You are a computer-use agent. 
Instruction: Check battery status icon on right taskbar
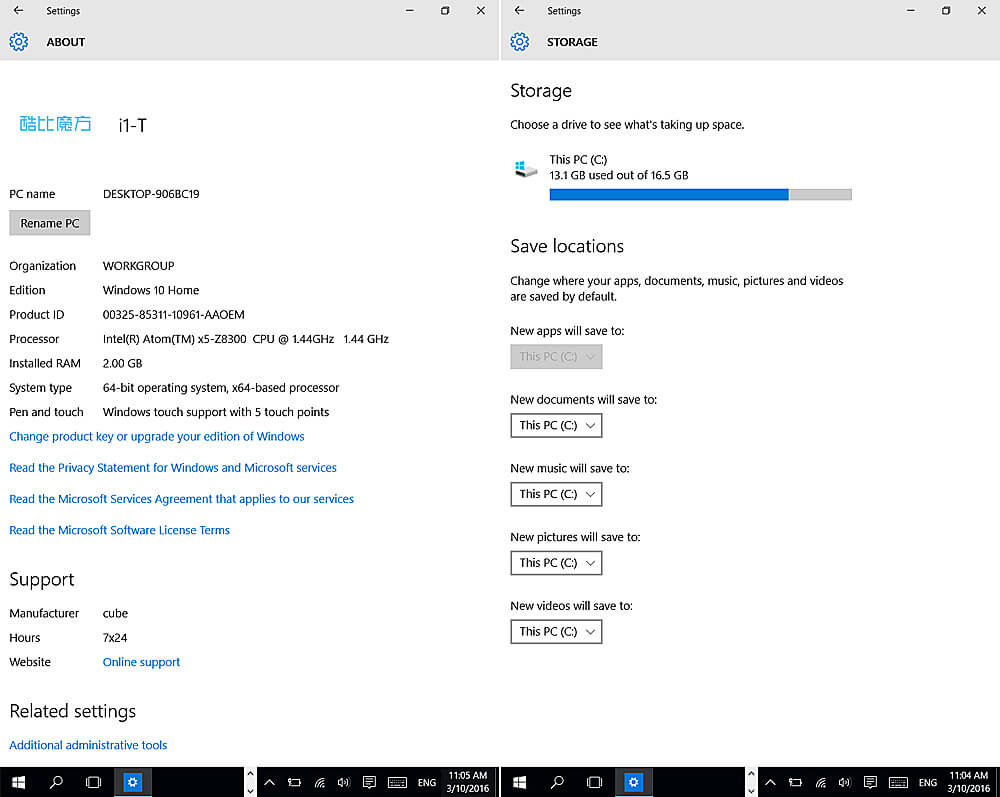tap(795, 782)
